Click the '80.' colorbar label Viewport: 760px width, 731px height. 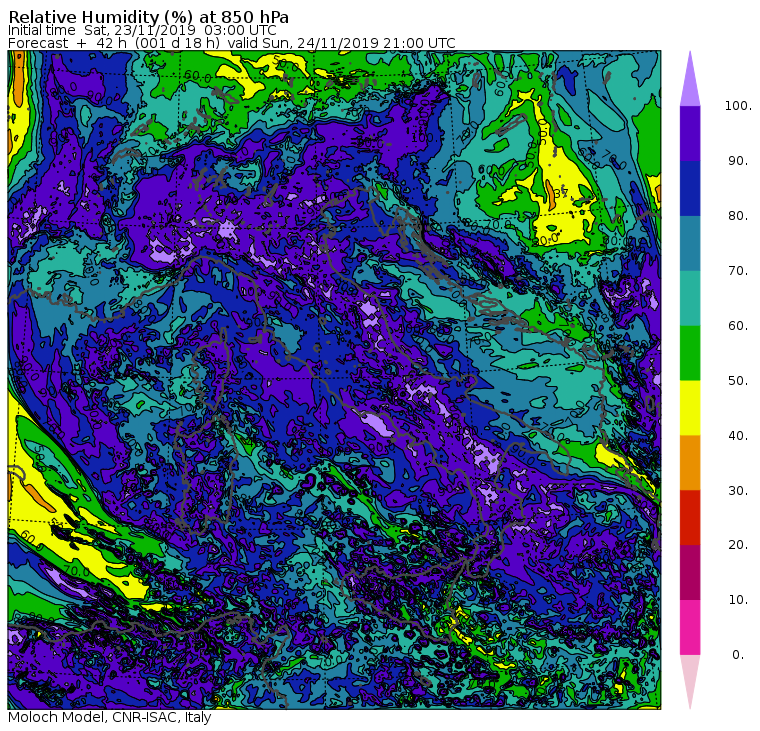738,216
